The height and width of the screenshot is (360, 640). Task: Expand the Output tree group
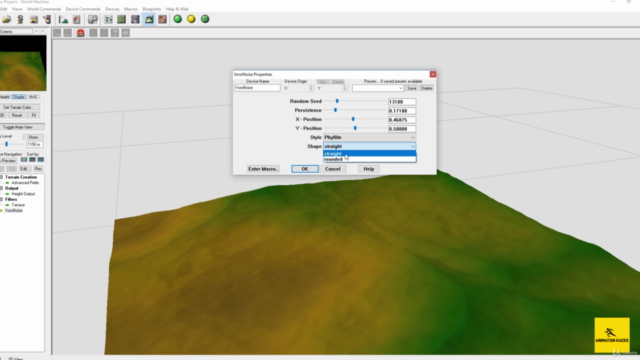point(2,188)
